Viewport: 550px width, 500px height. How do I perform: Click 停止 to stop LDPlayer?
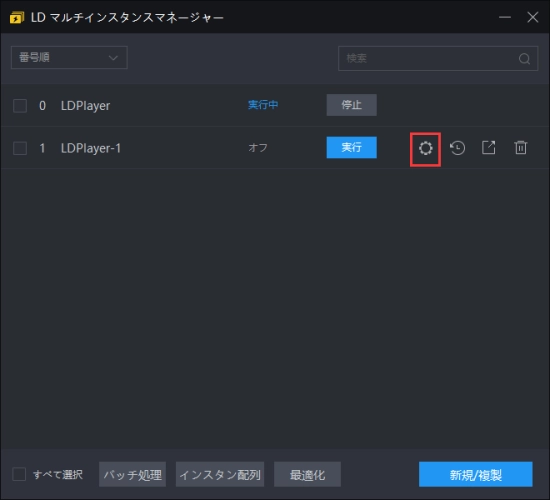pyautogui.click(x=351, y=105)
